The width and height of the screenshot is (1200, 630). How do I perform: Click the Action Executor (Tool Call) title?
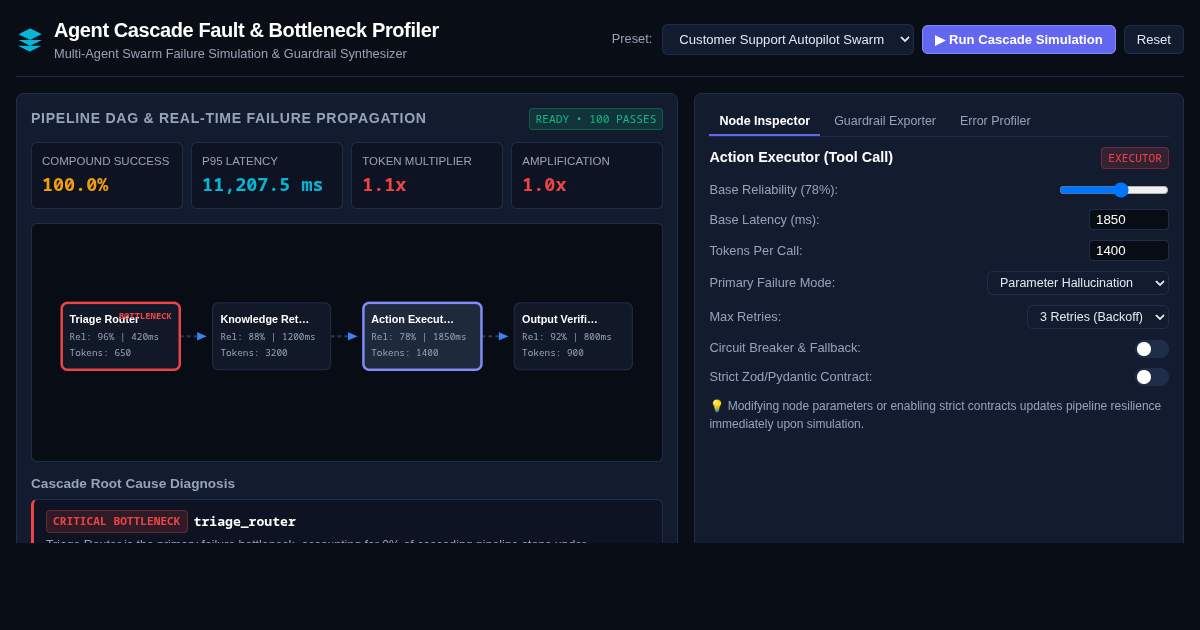801,157
